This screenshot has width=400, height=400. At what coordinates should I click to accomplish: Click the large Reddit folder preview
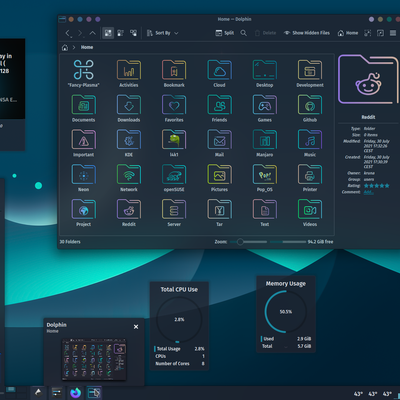(368, 80)
